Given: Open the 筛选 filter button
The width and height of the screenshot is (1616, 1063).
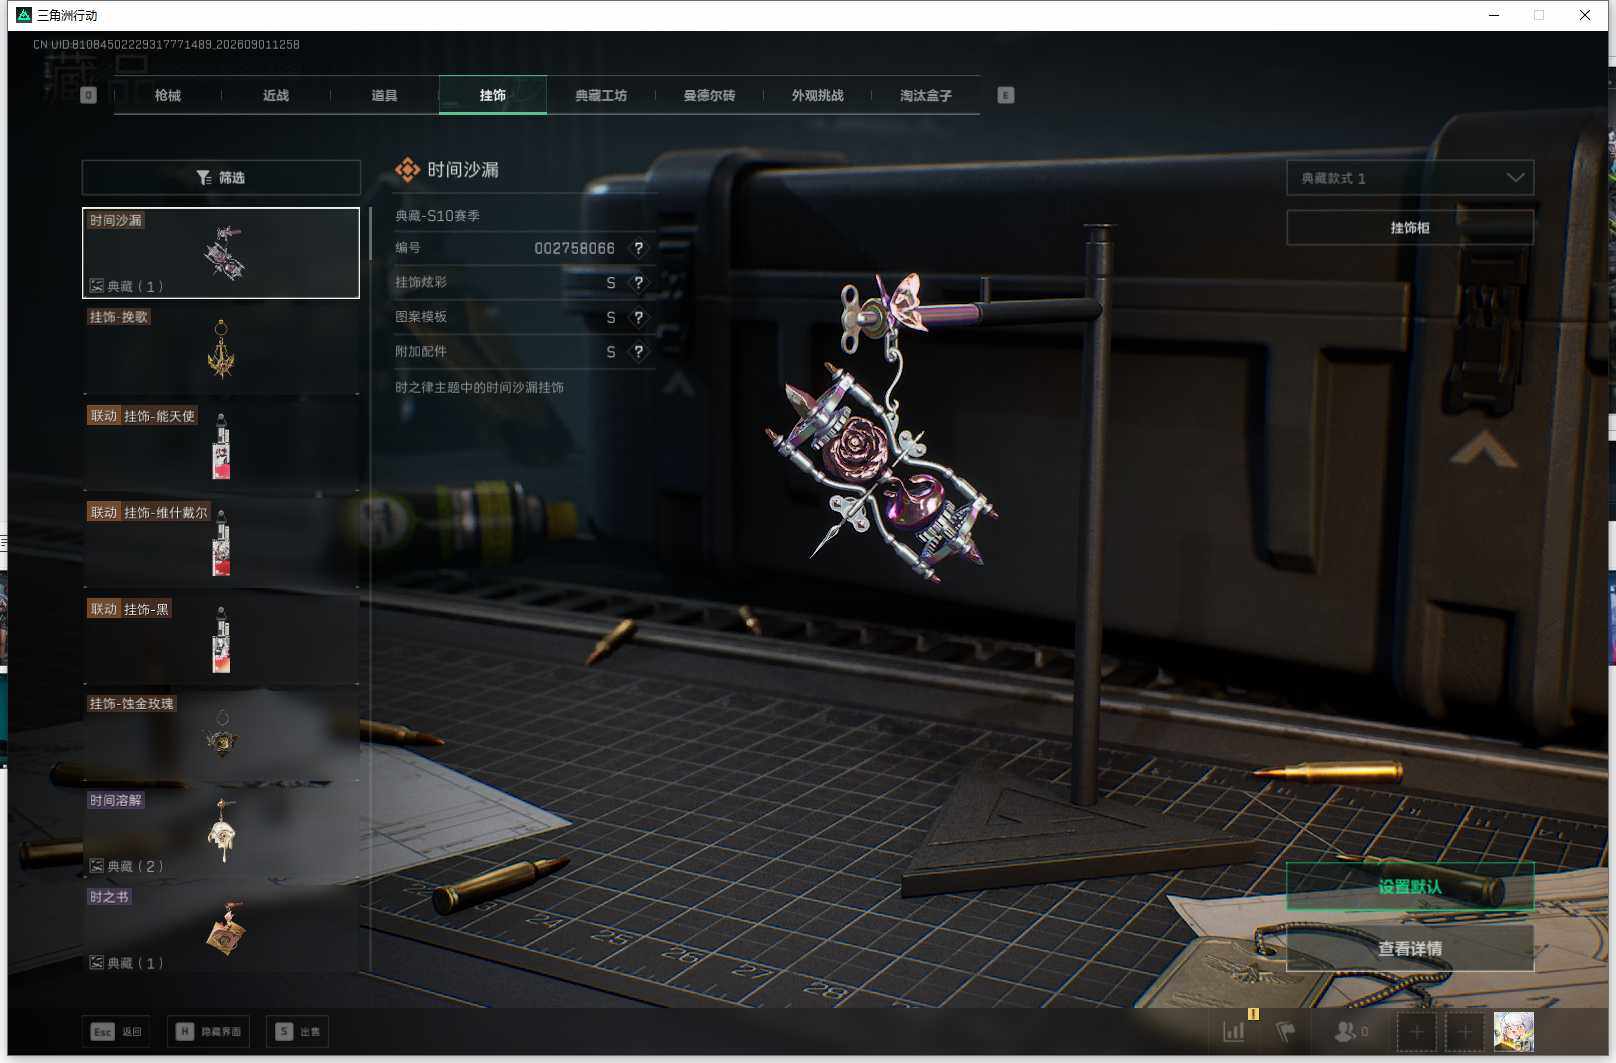Looking at the screenshot, I should click(x=221, y=177).
